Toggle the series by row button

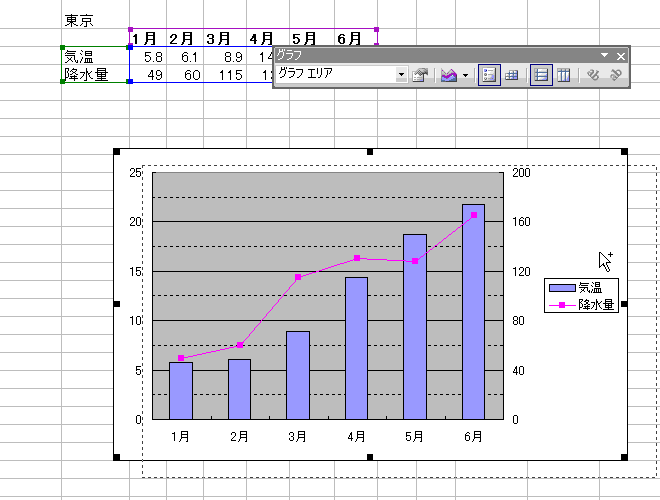pyautogui.click(x=541, y=75)
